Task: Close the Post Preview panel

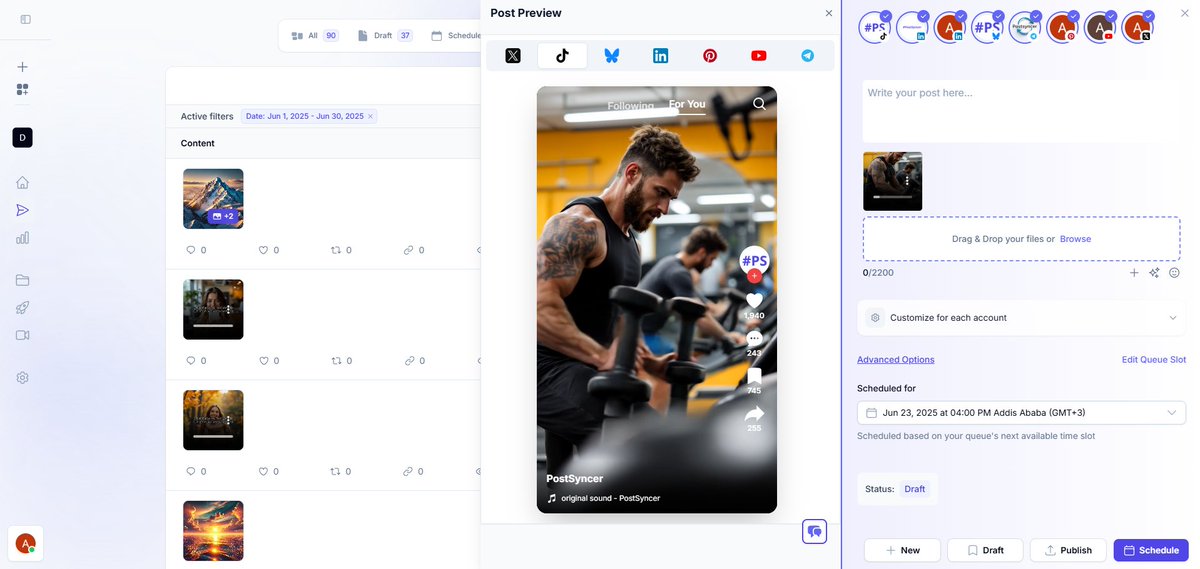Action: point(828,13)
